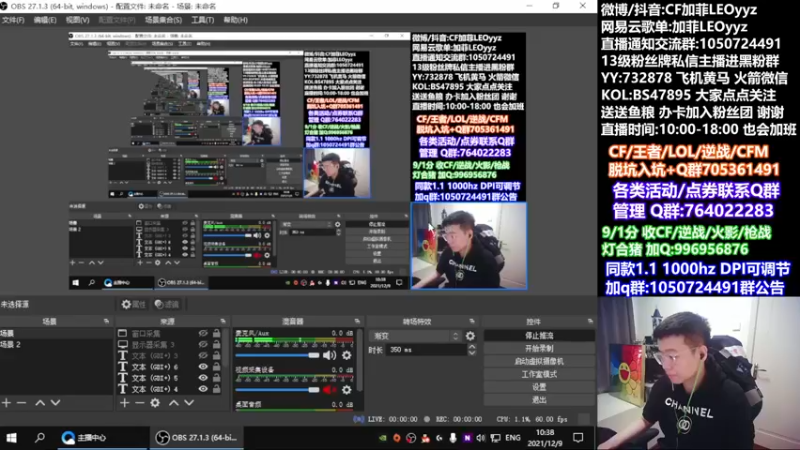The image size is (800, 450).
Task: Pop out the 来源 sources dock
Action: click(x=223, y=321)
